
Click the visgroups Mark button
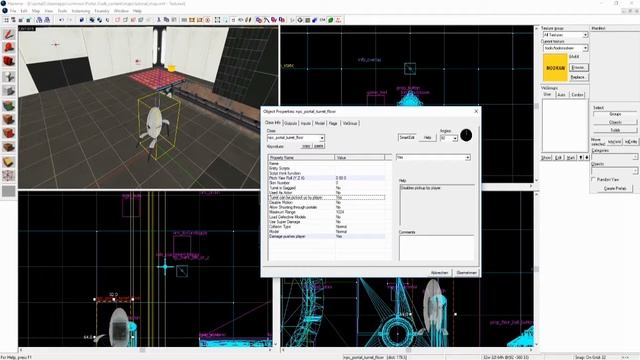click(571, 158)
